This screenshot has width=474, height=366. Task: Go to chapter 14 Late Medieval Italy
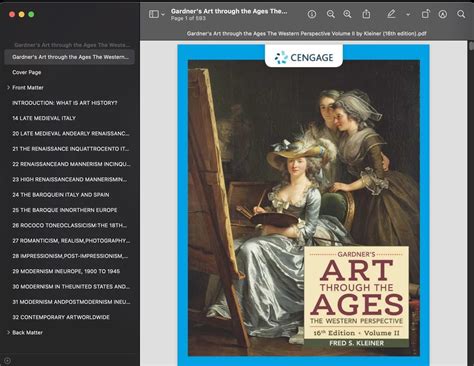tap(44, 118)
